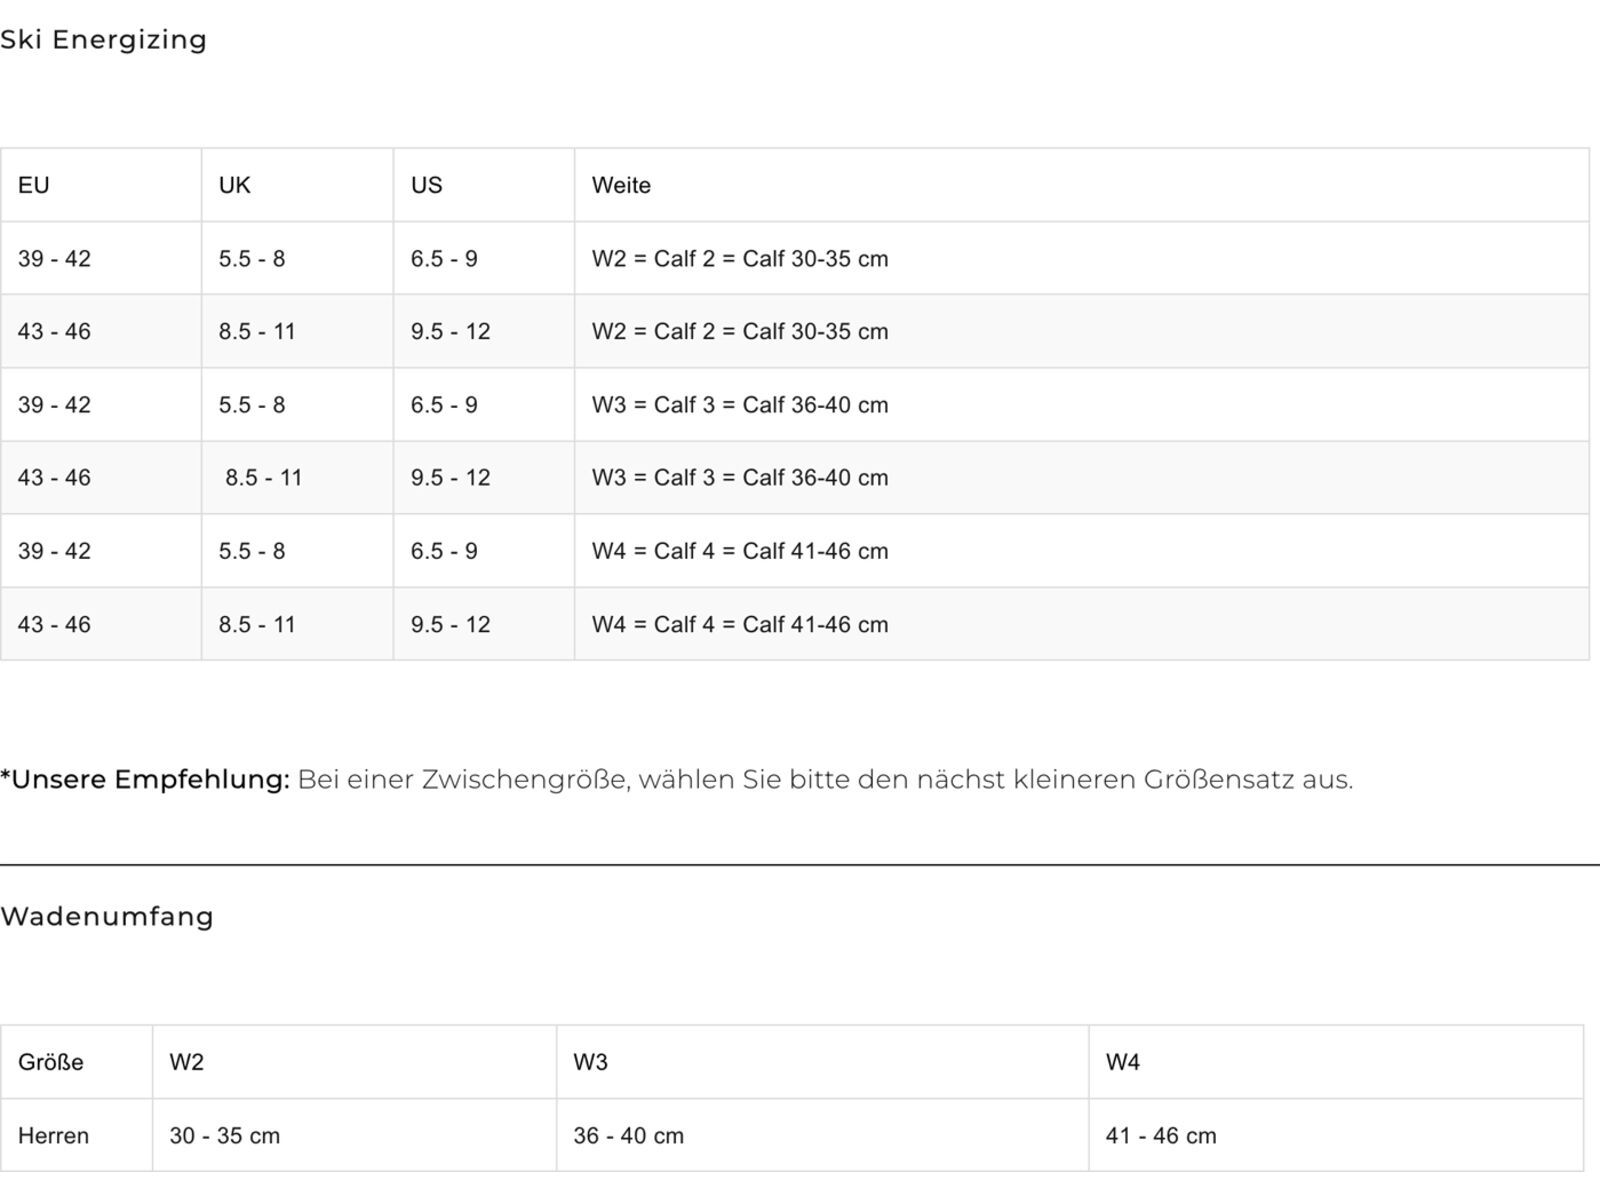The image size is (1600, 1200).
Task: Select the EU column header
Action: 101,185
